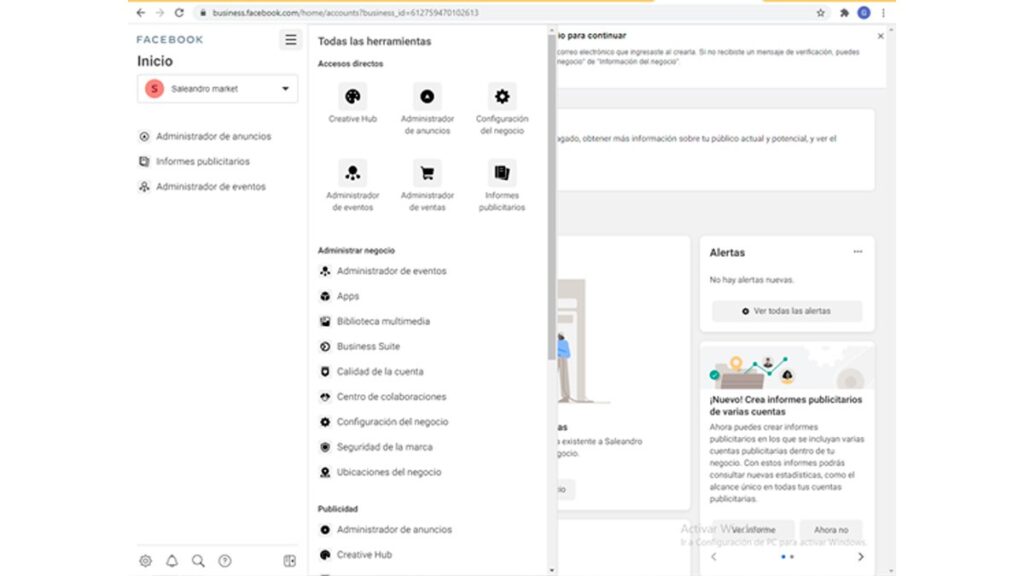Open Chrome three-dot menu

click(x=883, y=12)
